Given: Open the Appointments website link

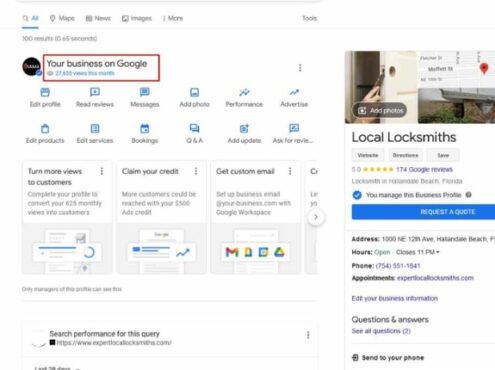Looking at the screenshot, I should (435, 278).
